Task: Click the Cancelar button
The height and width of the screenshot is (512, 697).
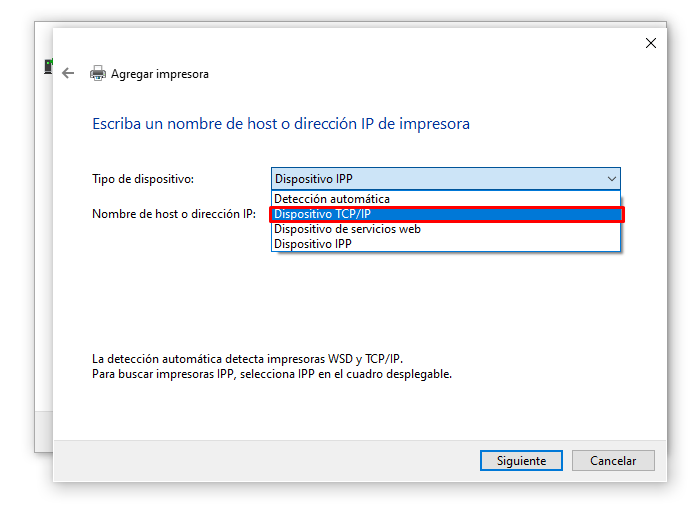Action: coord(613,461)
